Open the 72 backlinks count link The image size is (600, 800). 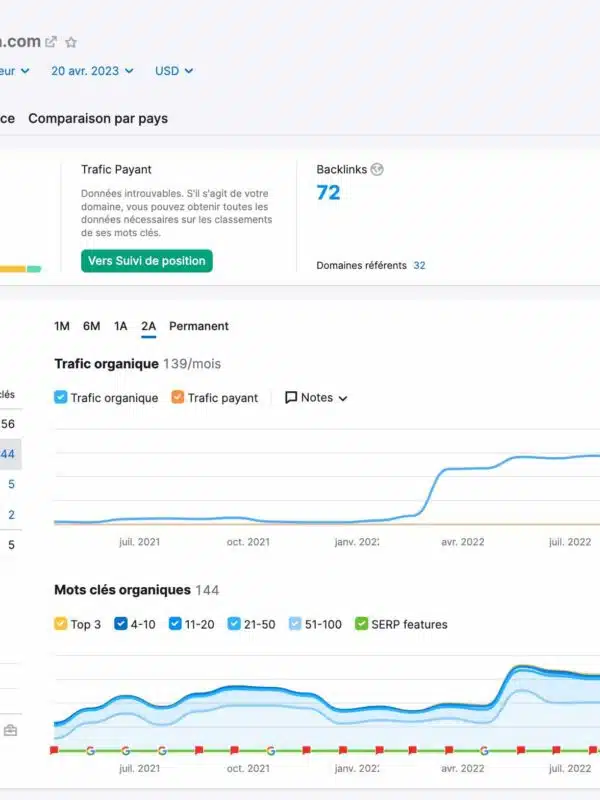point(328,193)
